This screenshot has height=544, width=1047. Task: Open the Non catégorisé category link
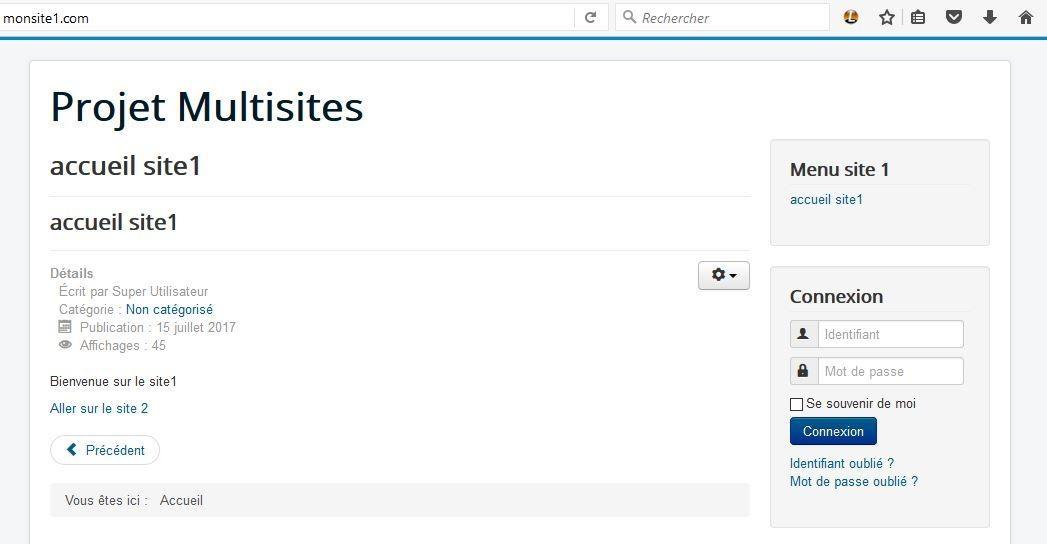click(169, 309)
